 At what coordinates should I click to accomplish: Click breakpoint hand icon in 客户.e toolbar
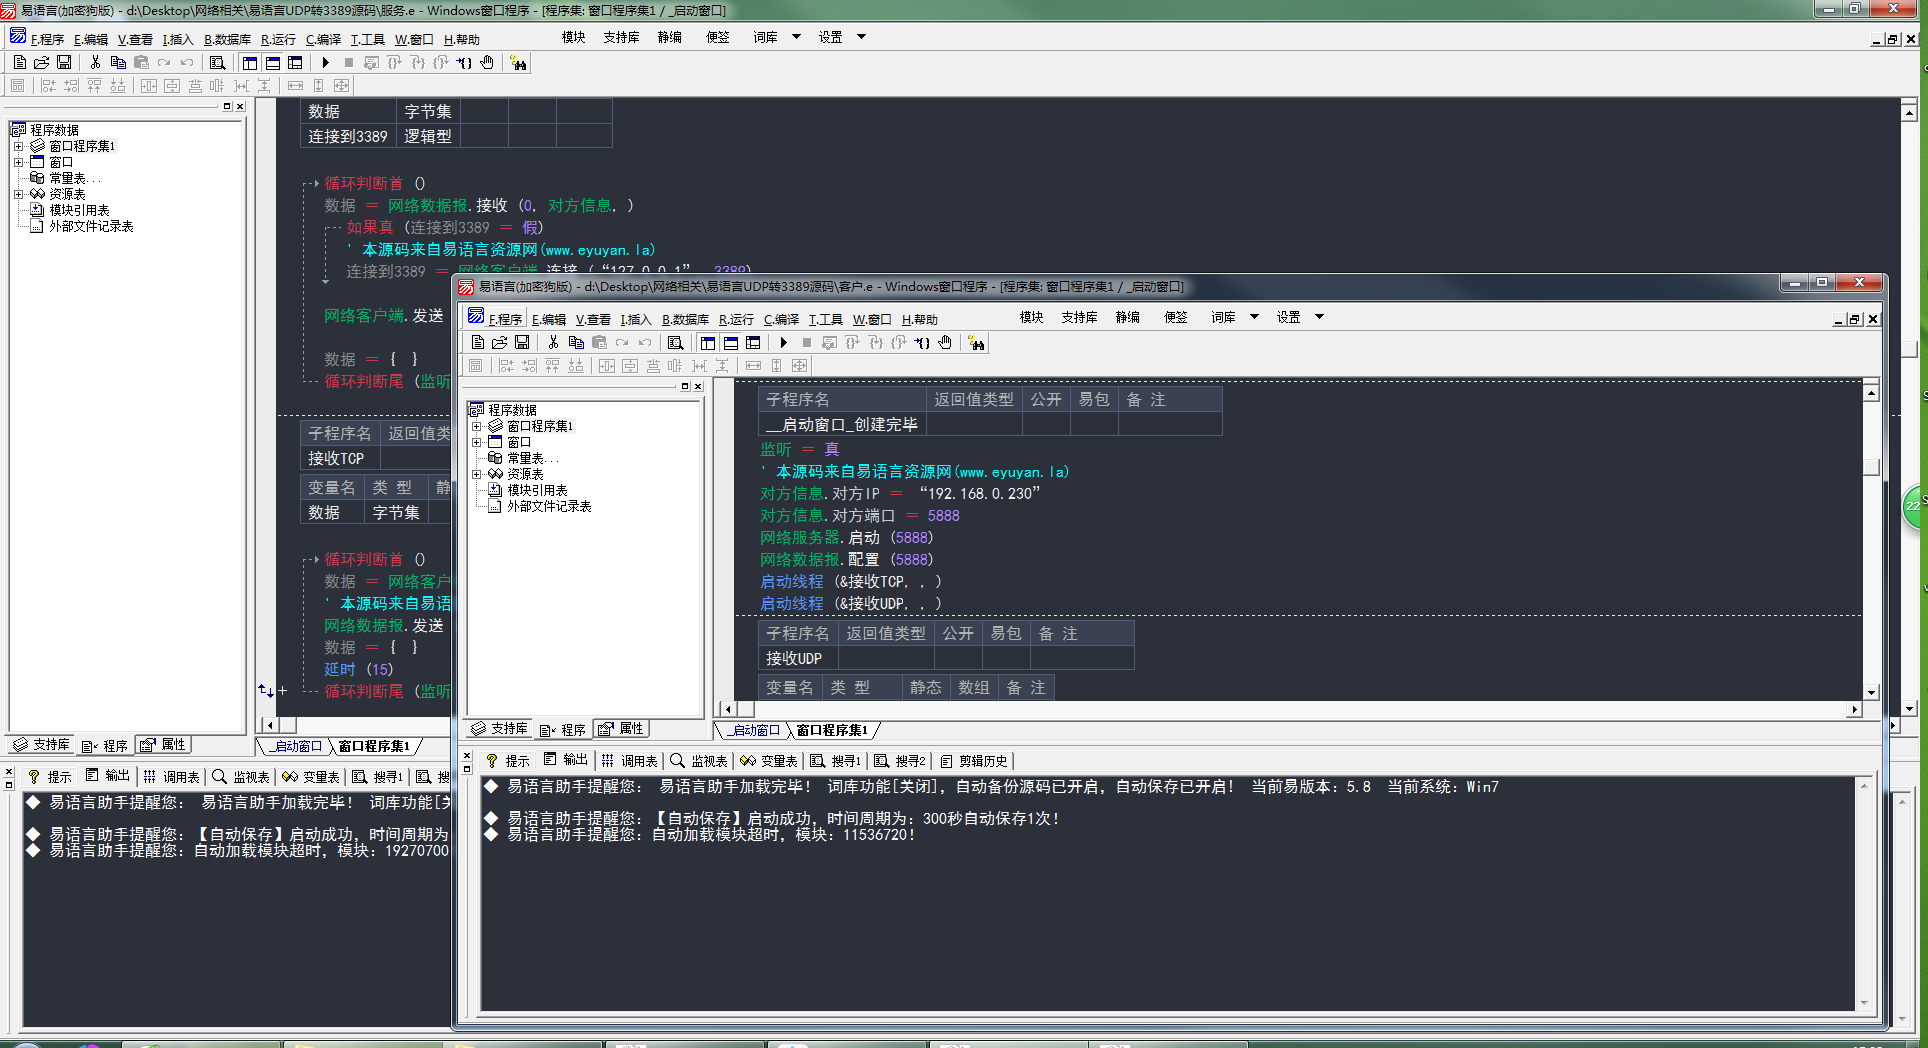945,342
